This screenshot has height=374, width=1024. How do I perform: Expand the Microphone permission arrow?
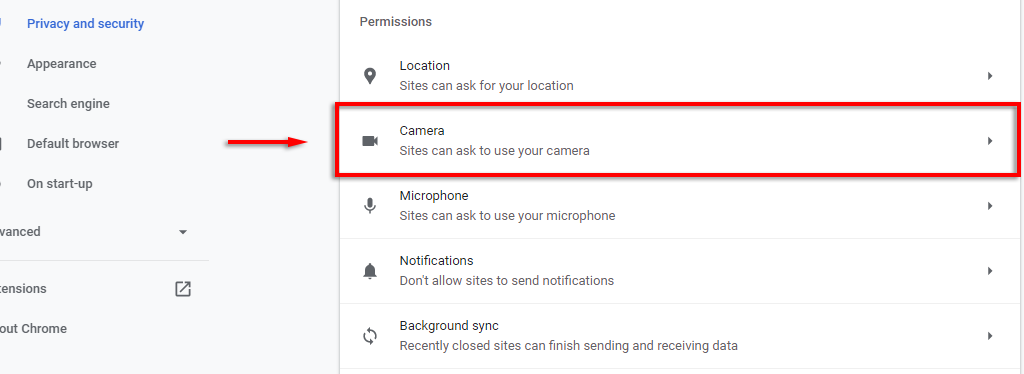point(990,206)
